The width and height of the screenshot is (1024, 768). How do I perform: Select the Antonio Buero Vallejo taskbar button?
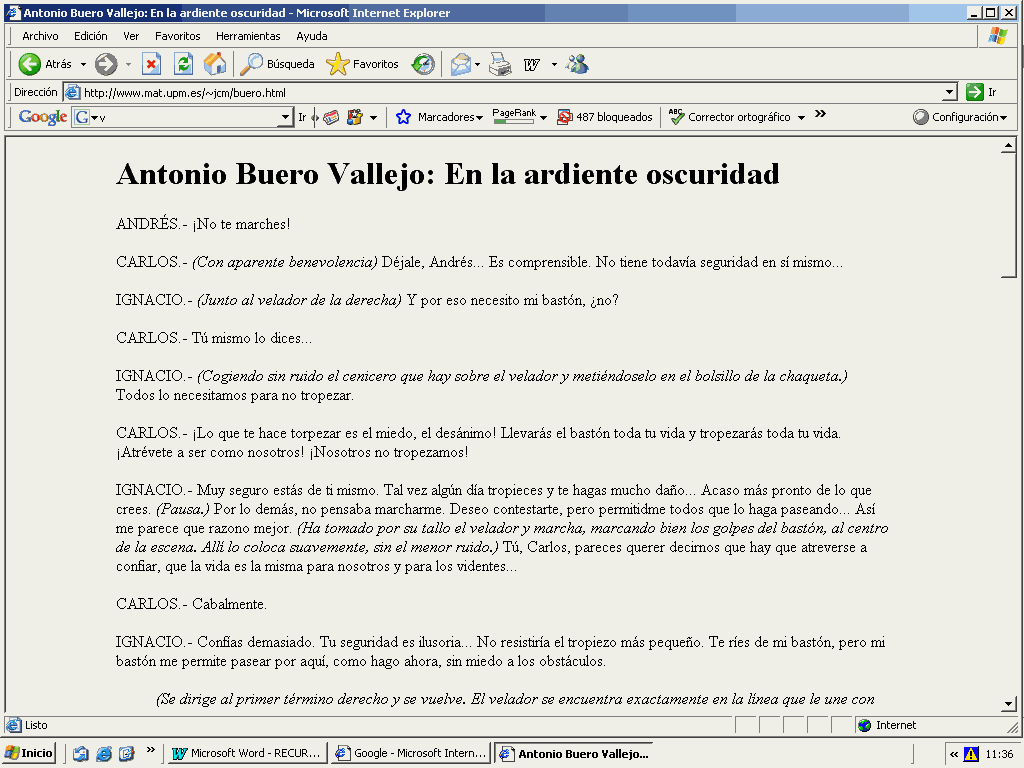(573, 753)
